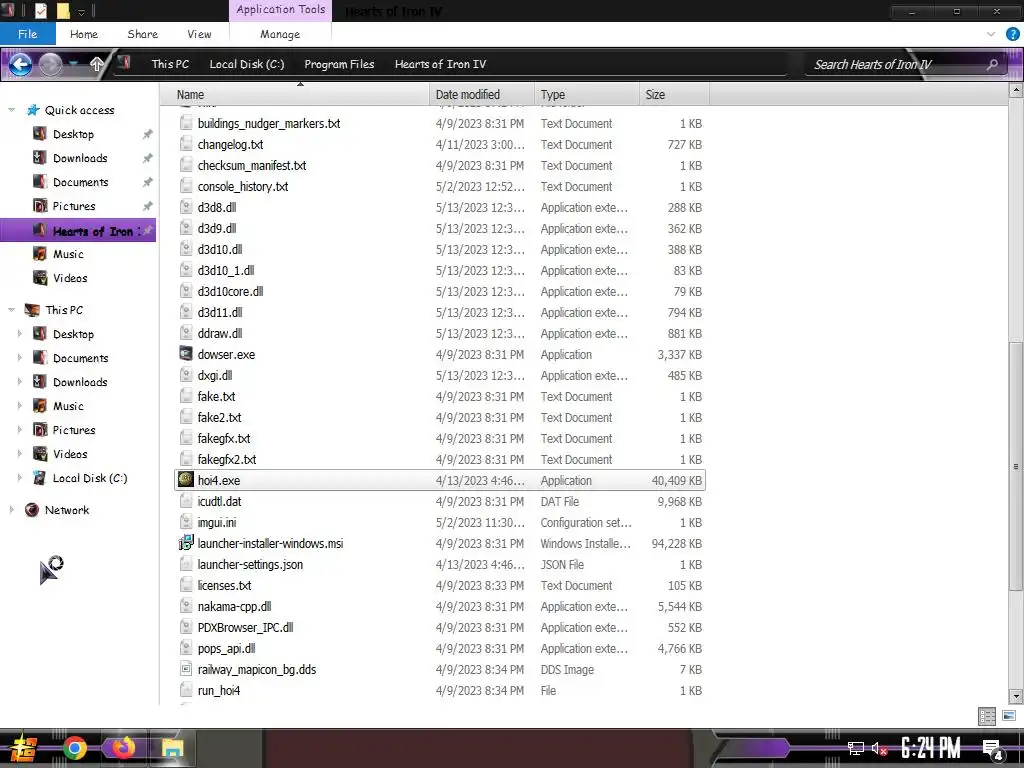The width and height of the screenshot is (1024, 768).
Task: Switch to the Share ribbon tab
Action: pyautogui.click(x=142, y=34)
